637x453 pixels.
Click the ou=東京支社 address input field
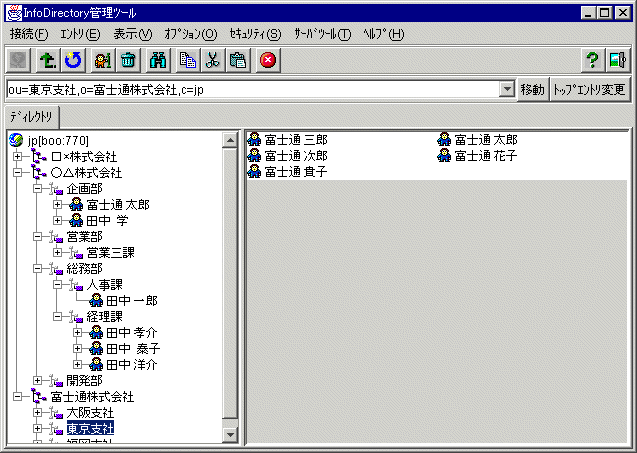tap(253, 89)
